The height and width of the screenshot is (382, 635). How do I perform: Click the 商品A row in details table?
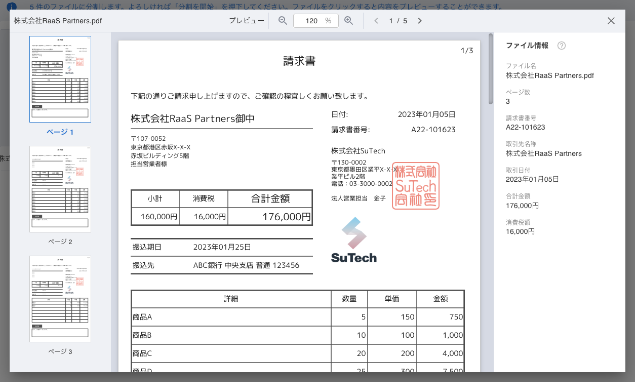tap(297, 317)
